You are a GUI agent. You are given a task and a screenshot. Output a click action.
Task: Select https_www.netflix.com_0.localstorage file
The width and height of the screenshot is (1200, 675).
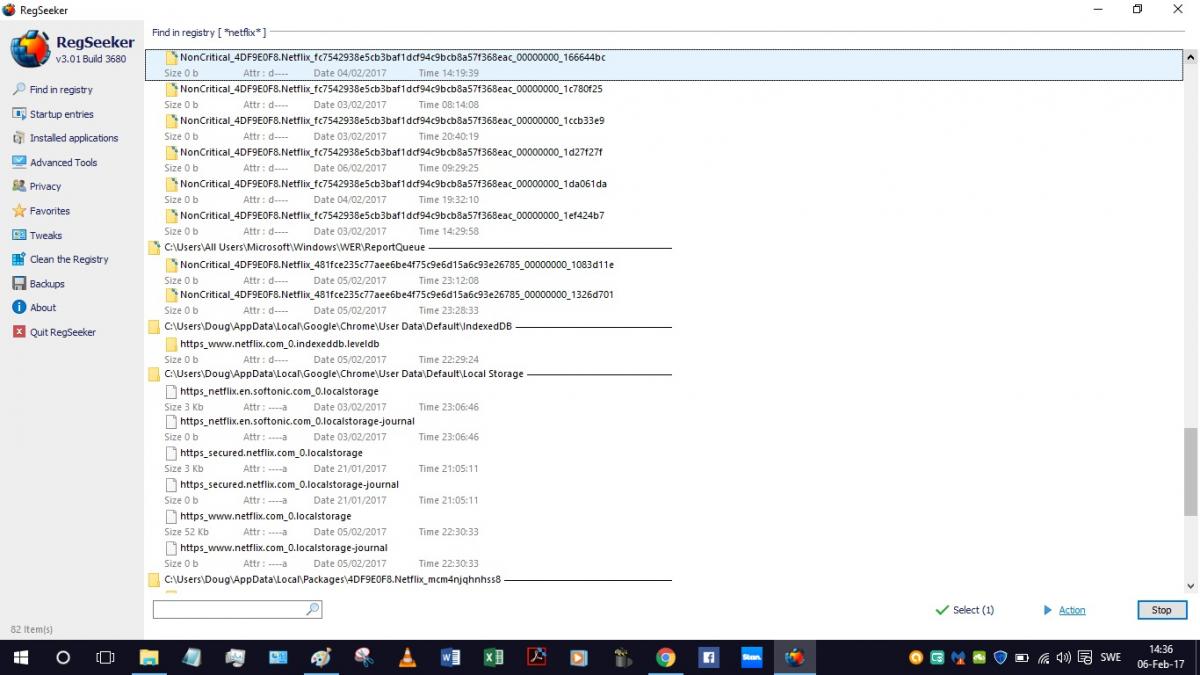(265, 517)
